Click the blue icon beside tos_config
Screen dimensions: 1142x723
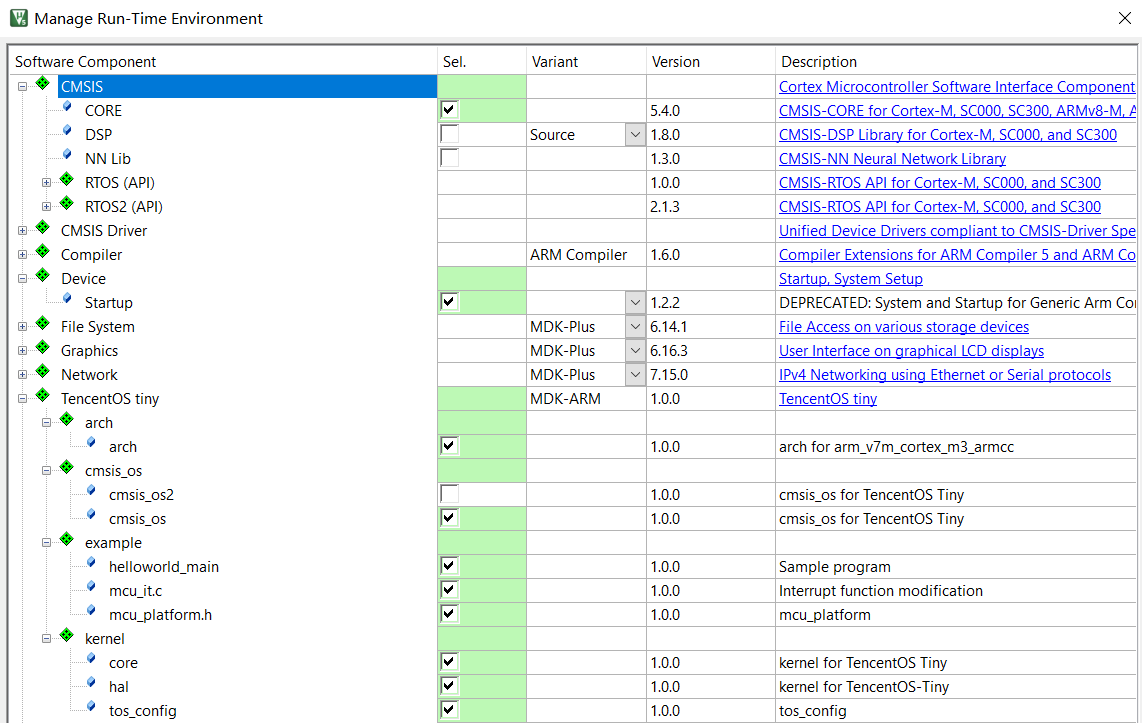coord(91,708)
